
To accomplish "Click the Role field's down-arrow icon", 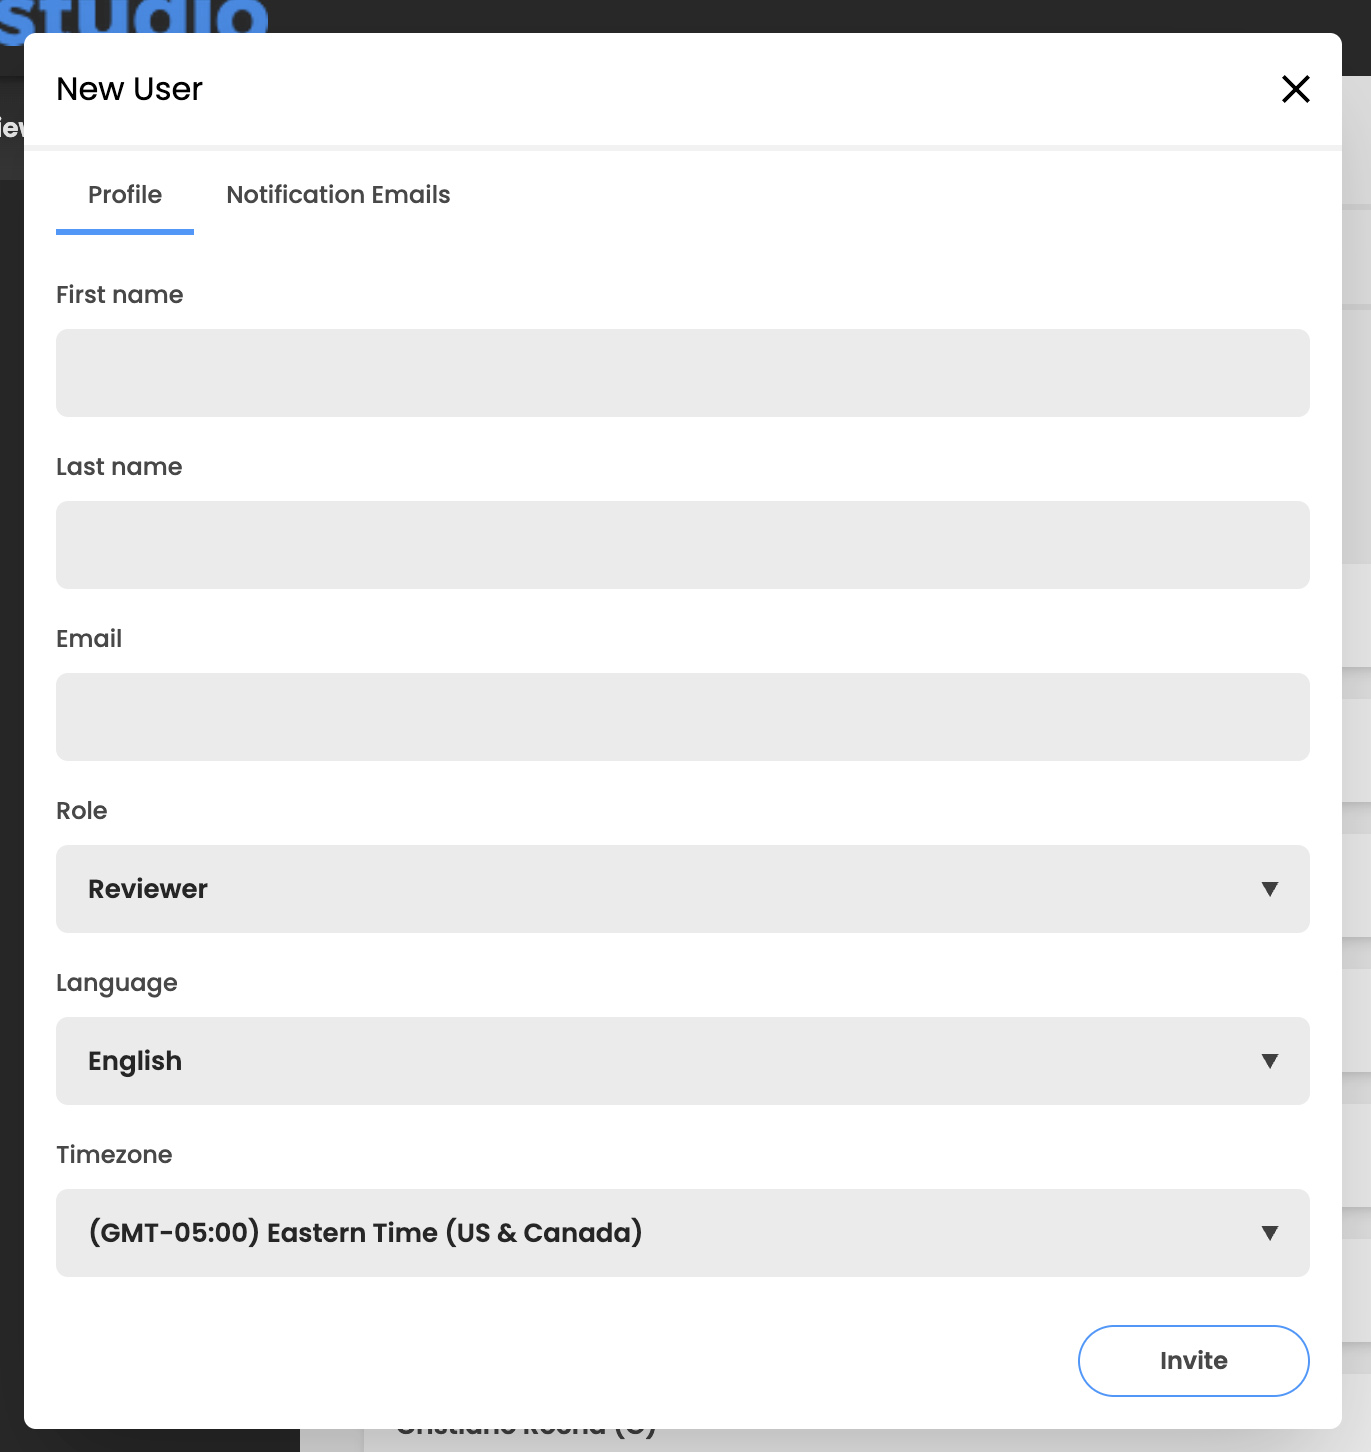I will (x=1269, y=889).
